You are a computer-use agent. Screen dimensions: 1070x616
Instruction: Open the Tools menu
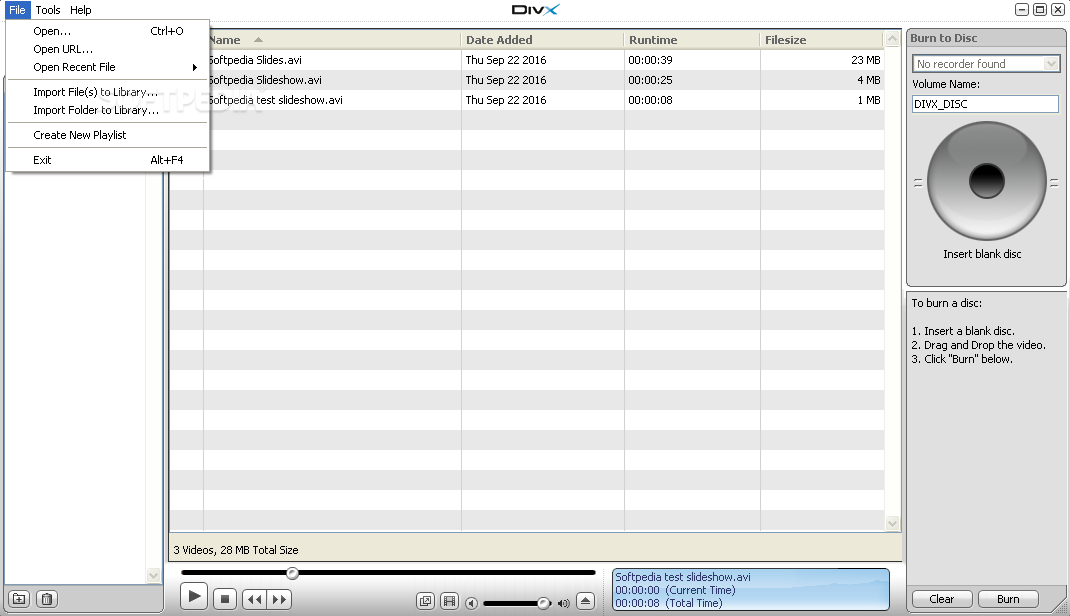(x=48, y=10)
